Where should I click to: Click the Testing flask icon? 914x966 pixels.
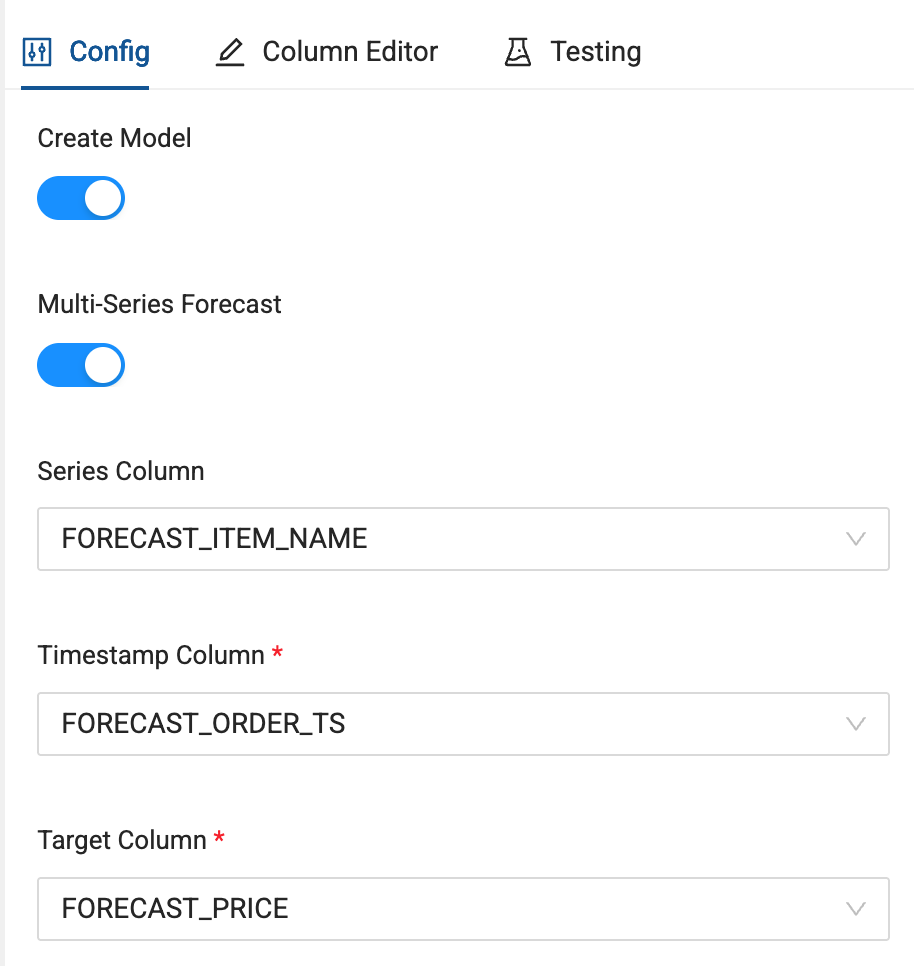(x=517, y=52)
